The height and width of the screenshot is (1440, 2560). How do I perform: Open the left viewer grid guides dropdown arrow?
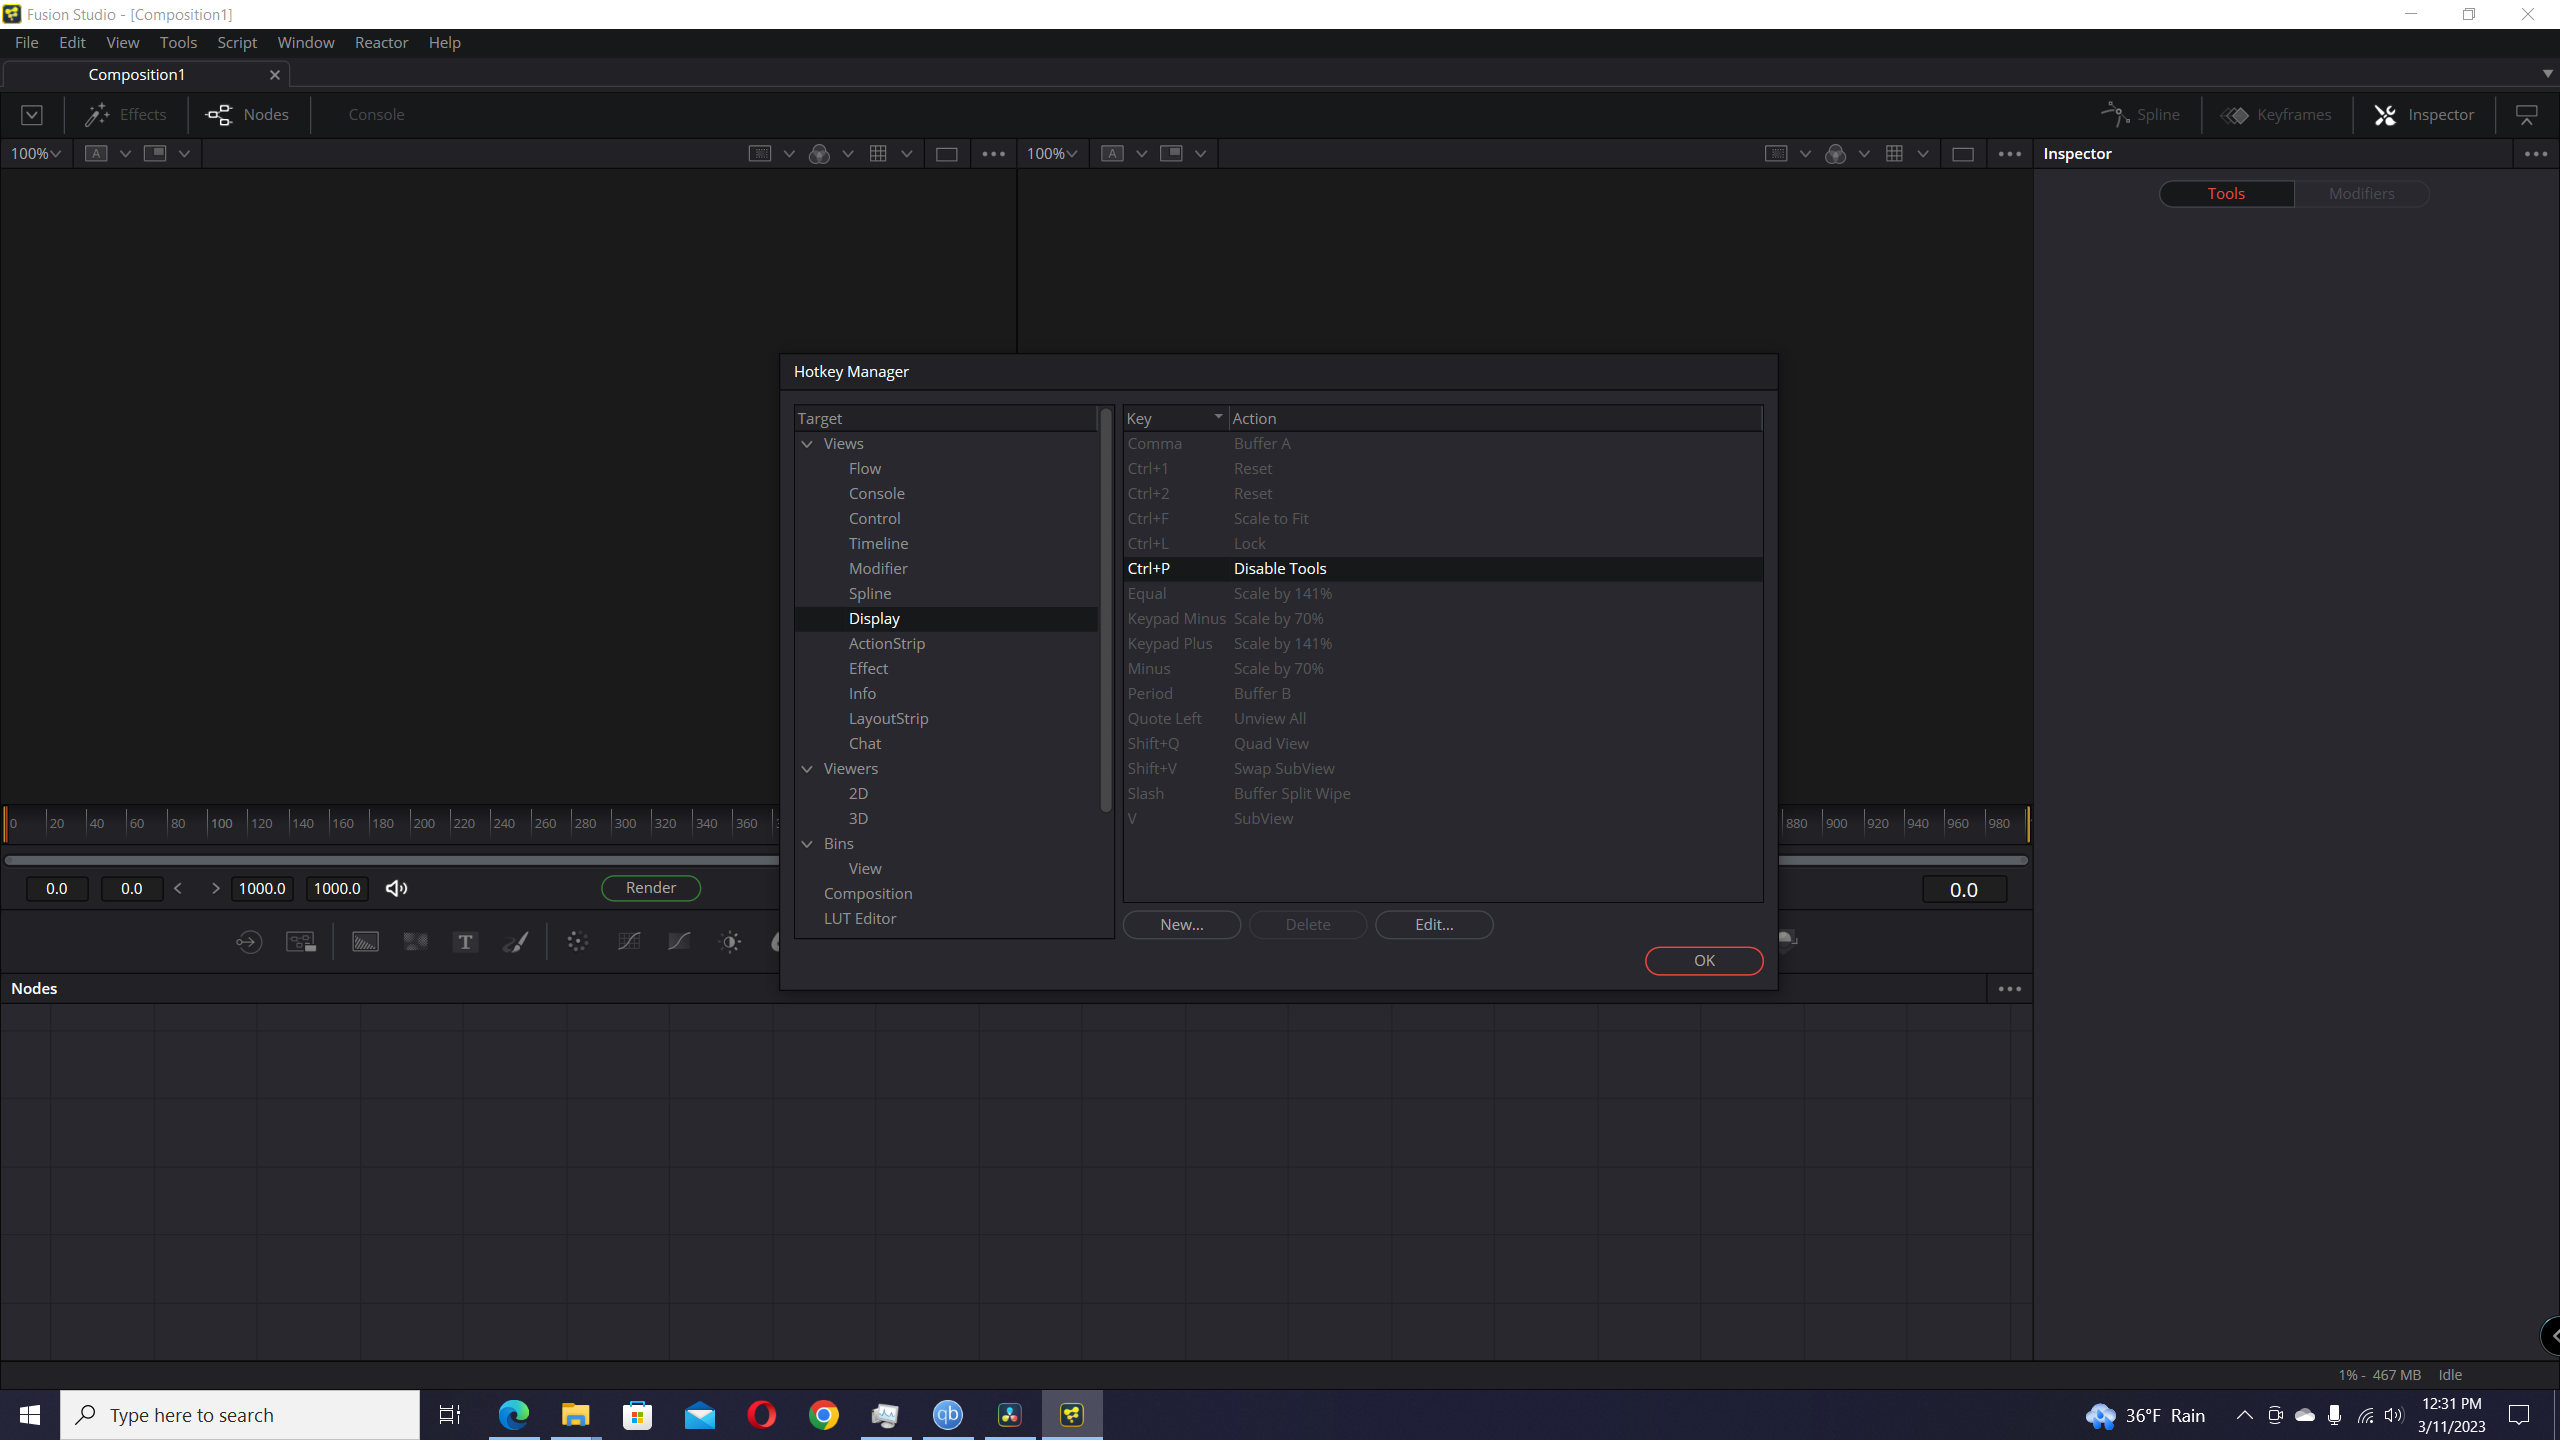[907, 153]
